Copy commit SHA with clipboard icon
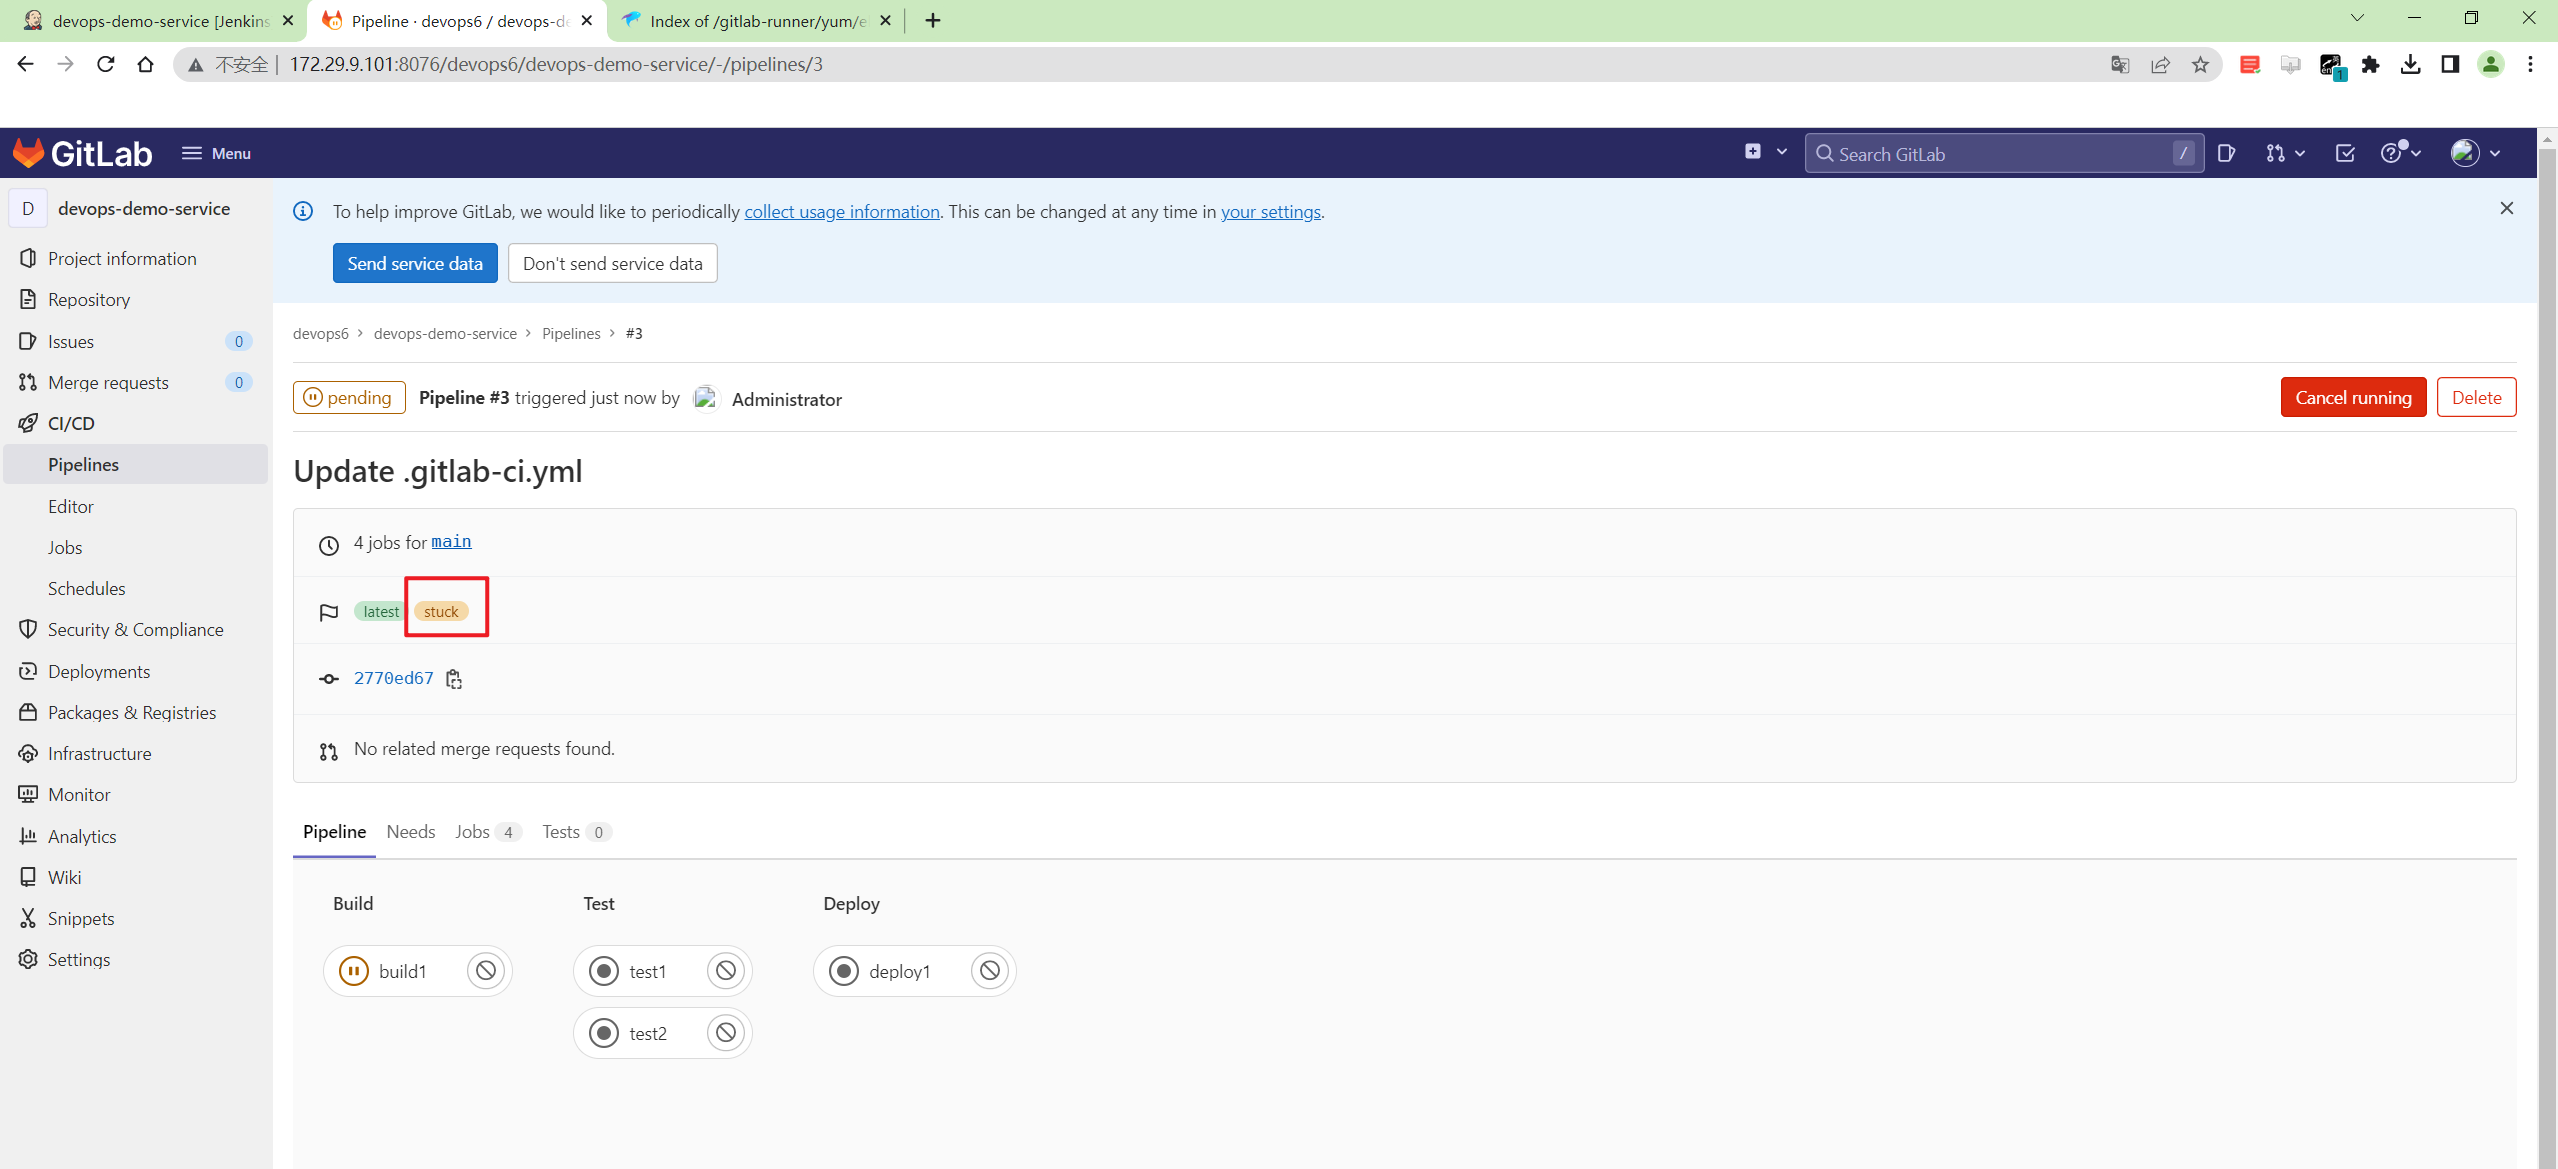 pos(454,679)
